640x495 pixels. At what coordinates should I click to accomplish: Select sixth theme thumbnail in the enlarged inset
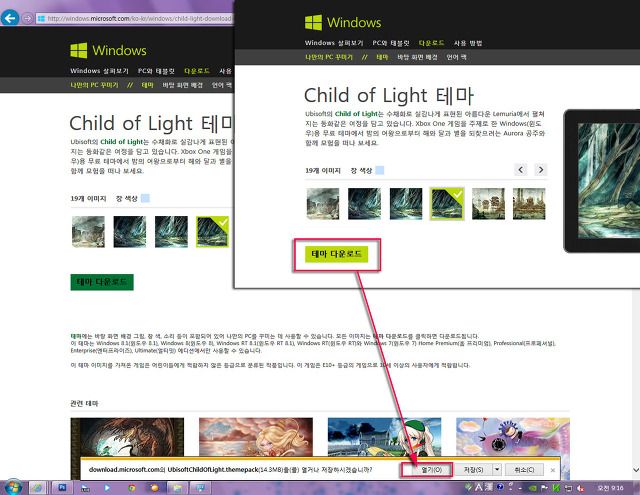[529, 204]
